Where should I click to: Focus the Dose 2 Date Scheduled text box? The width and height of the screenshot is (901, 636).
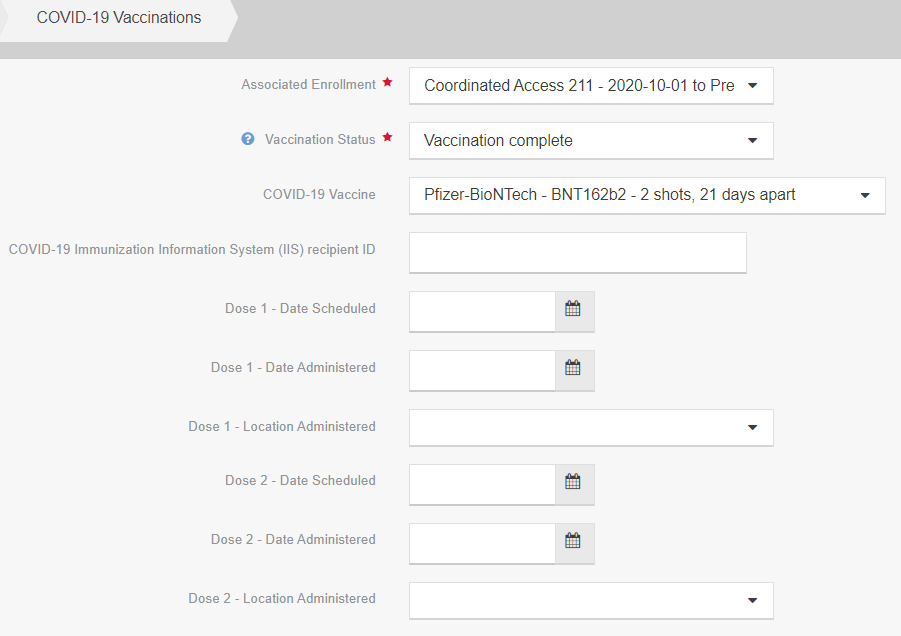click(x=482, y=484)
